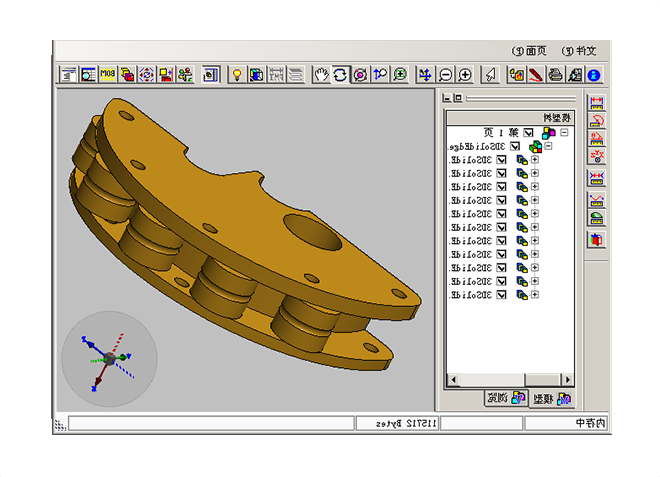Open the 页面 (Page) menu
This screenshot has width=660, height=477.
pyautogui.click(x=530, y=50)
